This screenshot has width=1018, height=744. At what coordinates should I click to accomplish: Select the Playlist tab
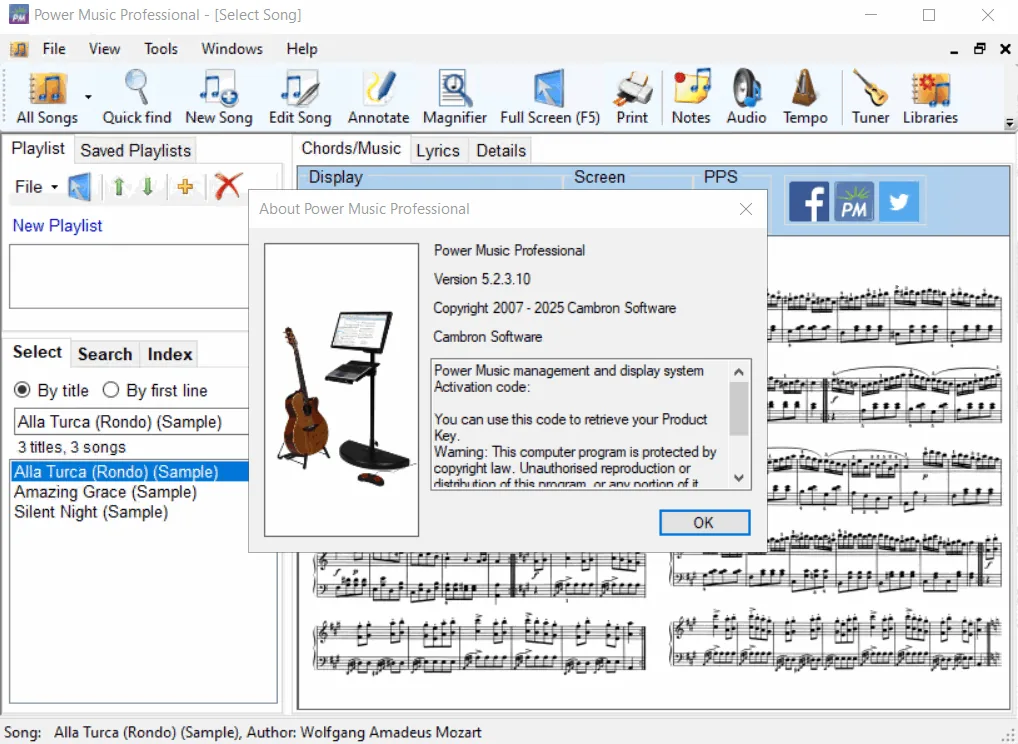(x=38, y=149)
